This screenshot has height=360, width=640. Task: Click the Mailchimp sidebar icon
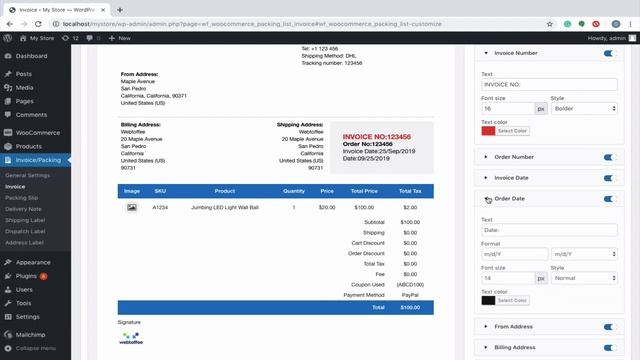[x=8, y=335]
